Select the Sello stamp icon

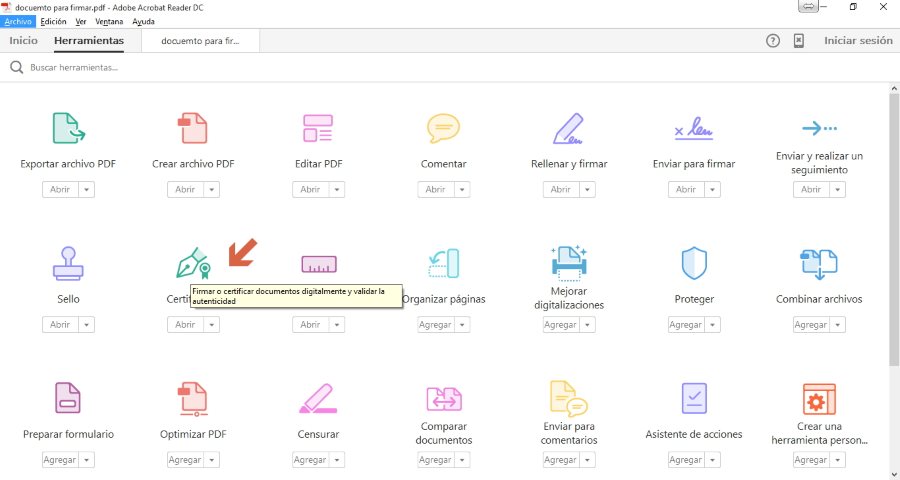tap(68, 263)
